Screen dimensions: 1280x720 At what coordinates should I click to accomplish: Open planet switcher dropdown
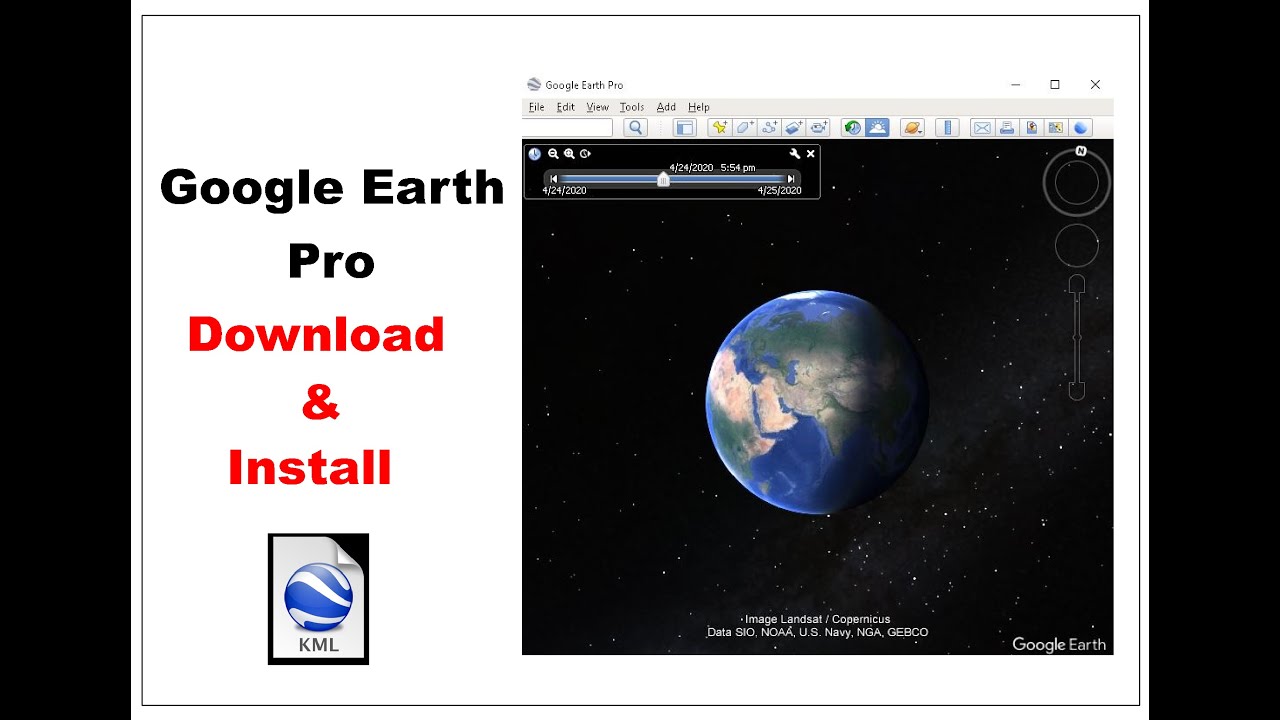[x=912, y=127]
